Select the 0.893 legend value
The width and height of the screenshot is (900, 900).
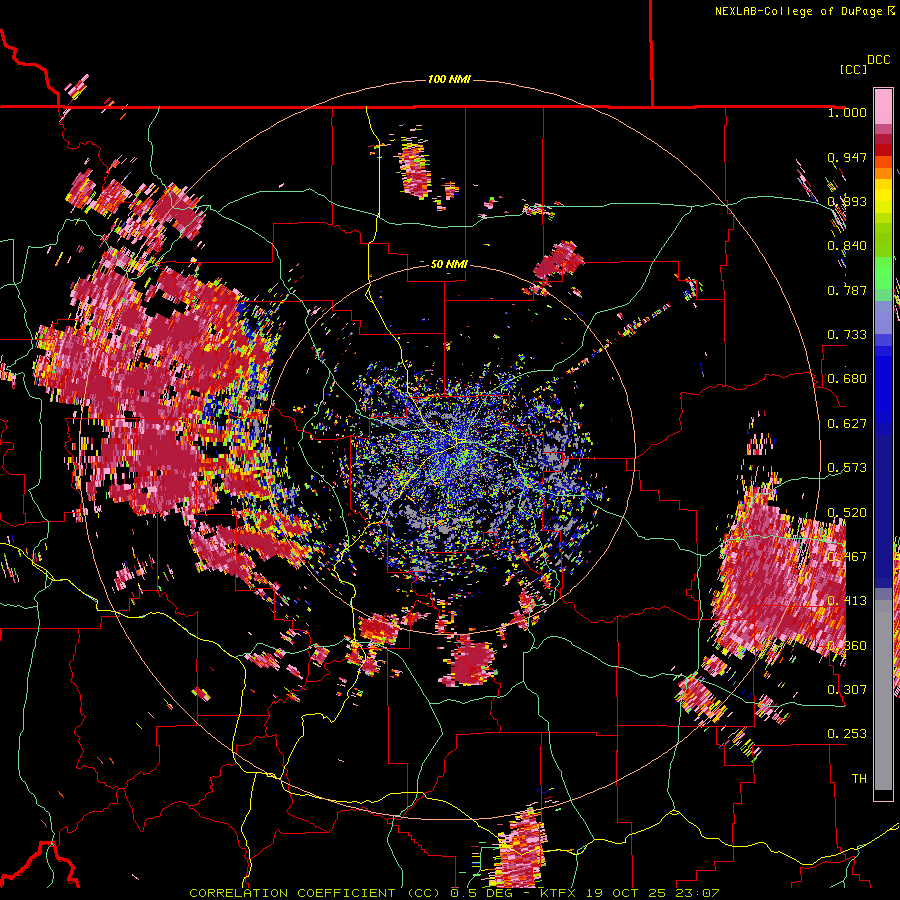[847, 201]
